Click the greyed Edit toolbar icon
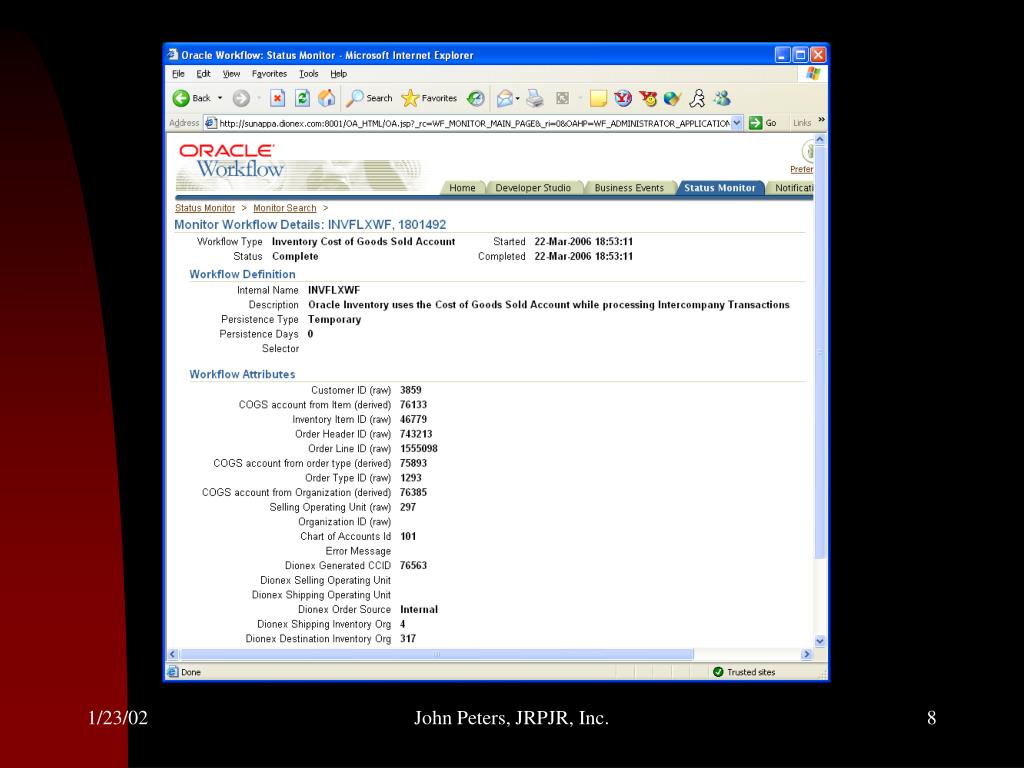This screenshot has height=768, width=1024. pyautogui.click(x=562, y=98)
